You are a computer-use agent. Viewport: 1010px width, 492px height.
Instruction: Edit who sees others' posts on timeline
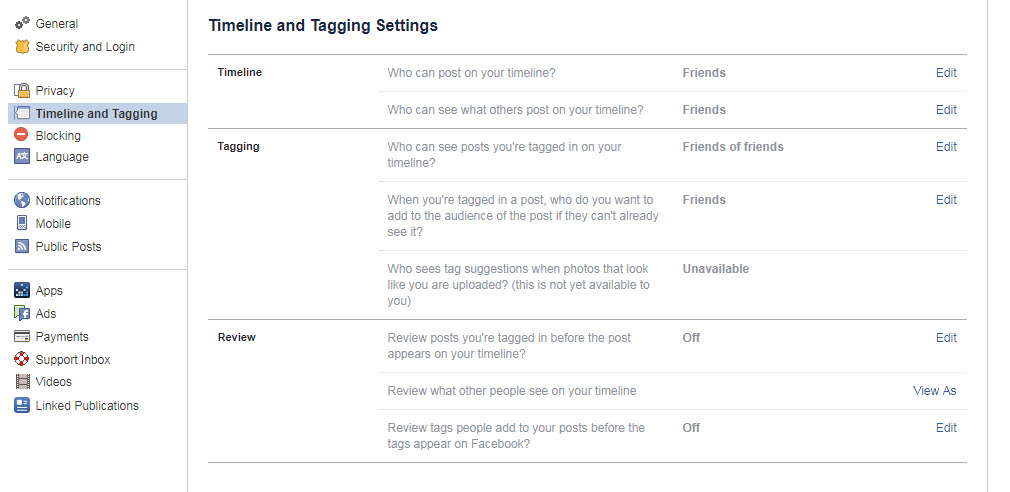(x=946, y=110)
